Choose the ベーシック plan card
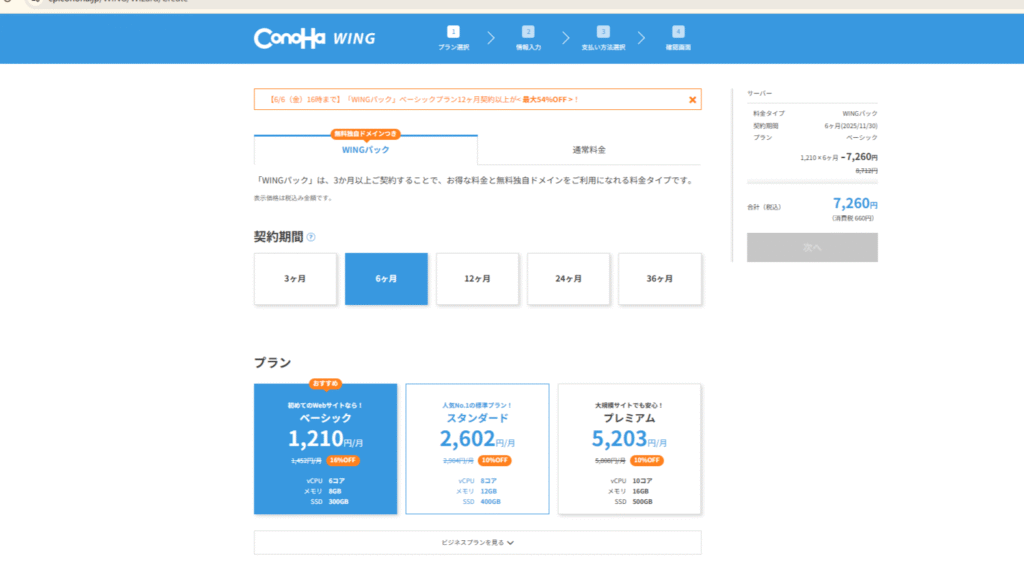 [325, 449]
